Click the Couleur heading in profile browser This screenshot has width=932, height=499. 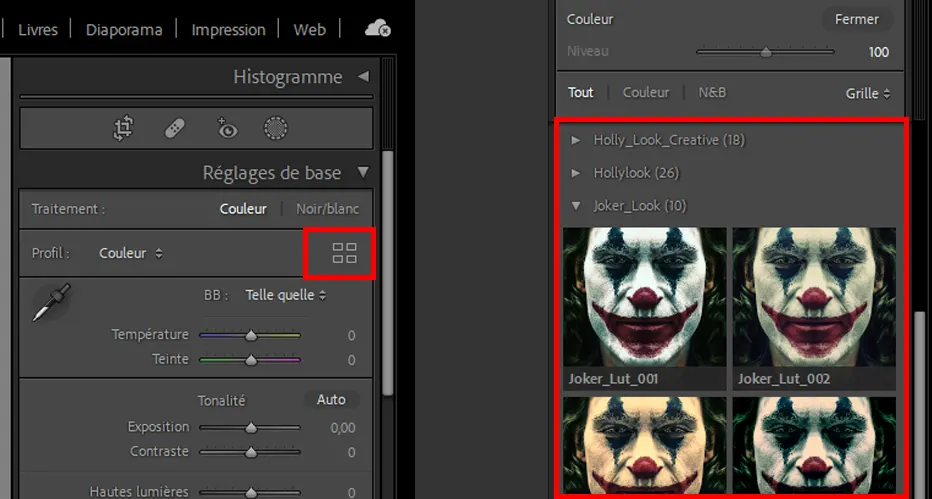coord(590,19)
